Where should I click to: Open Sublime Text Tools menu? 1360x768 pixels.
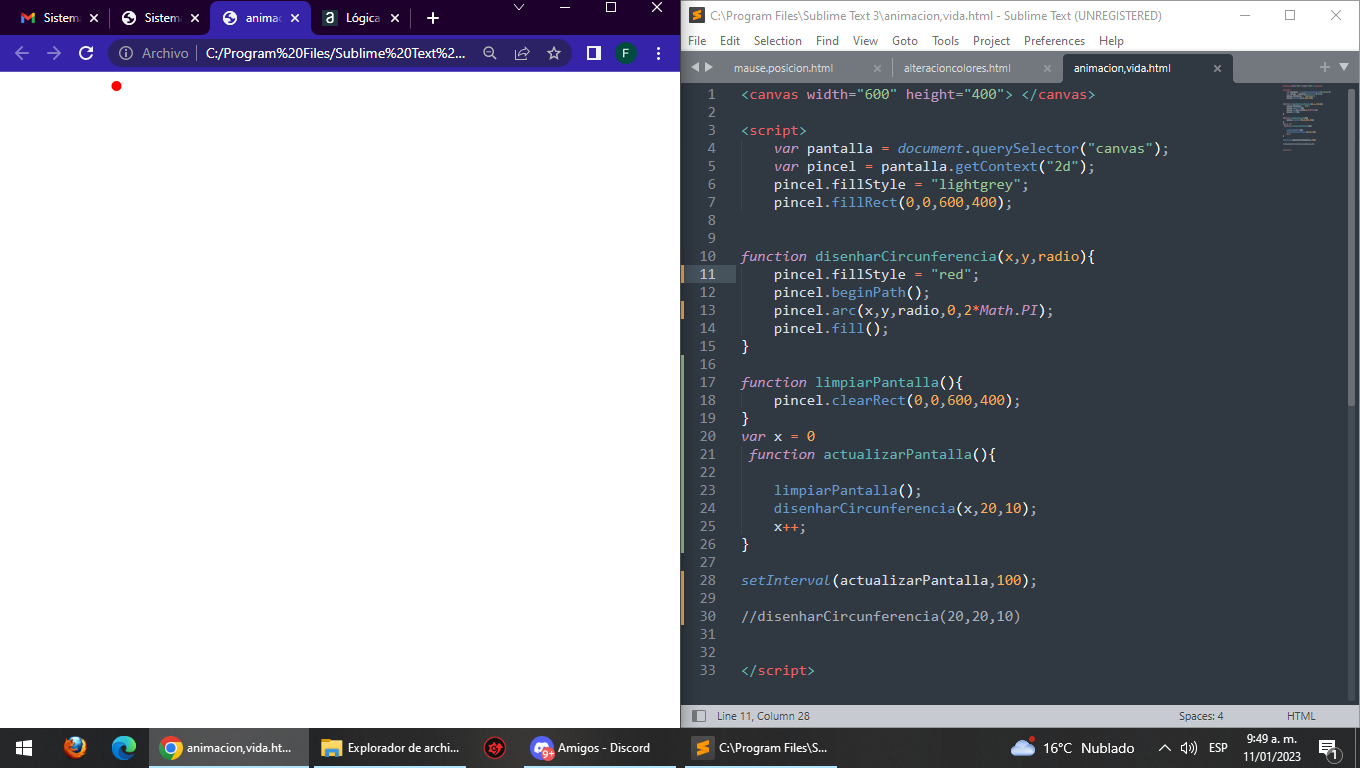pyautogui.click(x=945, y=41)
